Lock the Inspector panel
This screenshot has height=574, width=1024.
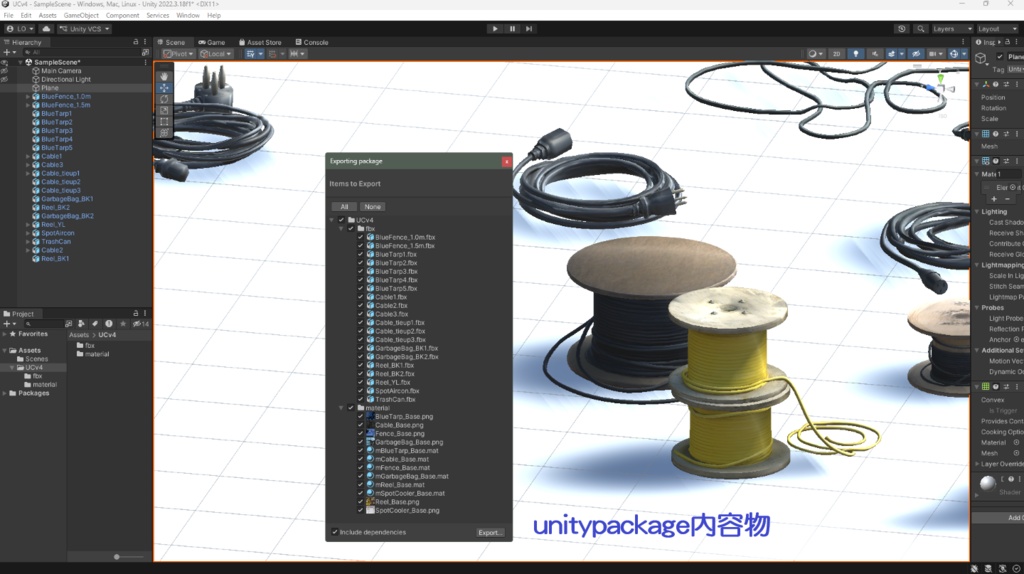[x=1008, y=42]
